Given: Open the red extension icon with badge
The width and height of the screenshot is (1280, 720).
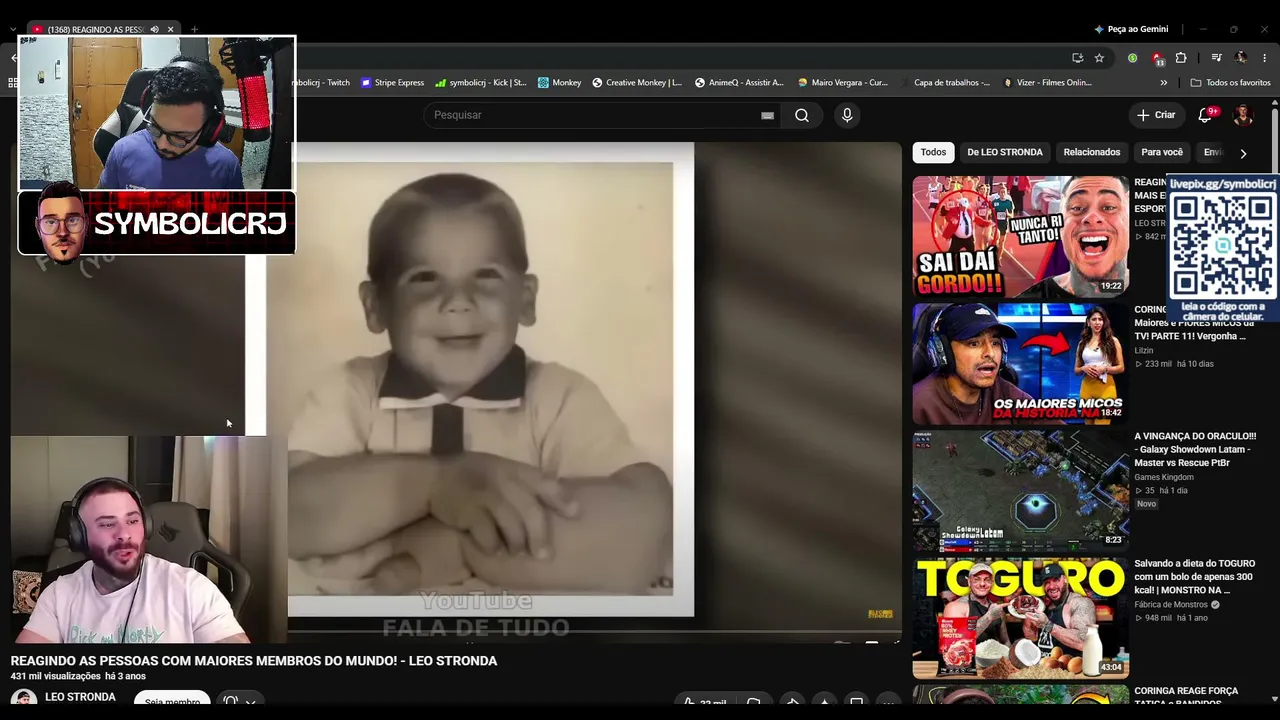Looking at the screenshot, I should (1157, 58).
